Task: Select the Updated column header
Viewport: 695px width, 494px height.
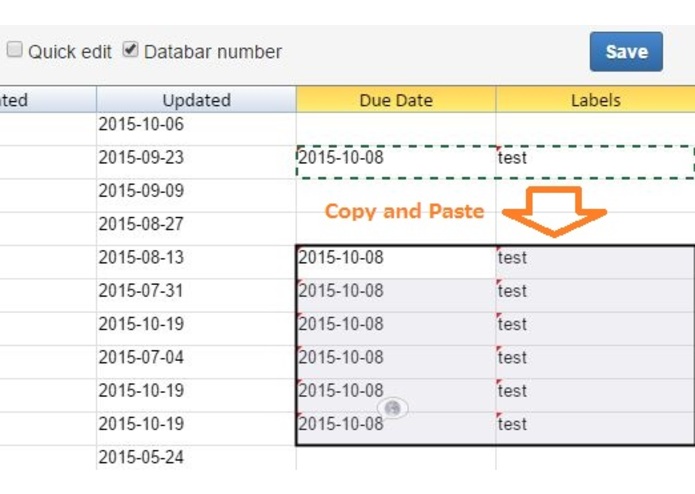Action: [196, 100]
